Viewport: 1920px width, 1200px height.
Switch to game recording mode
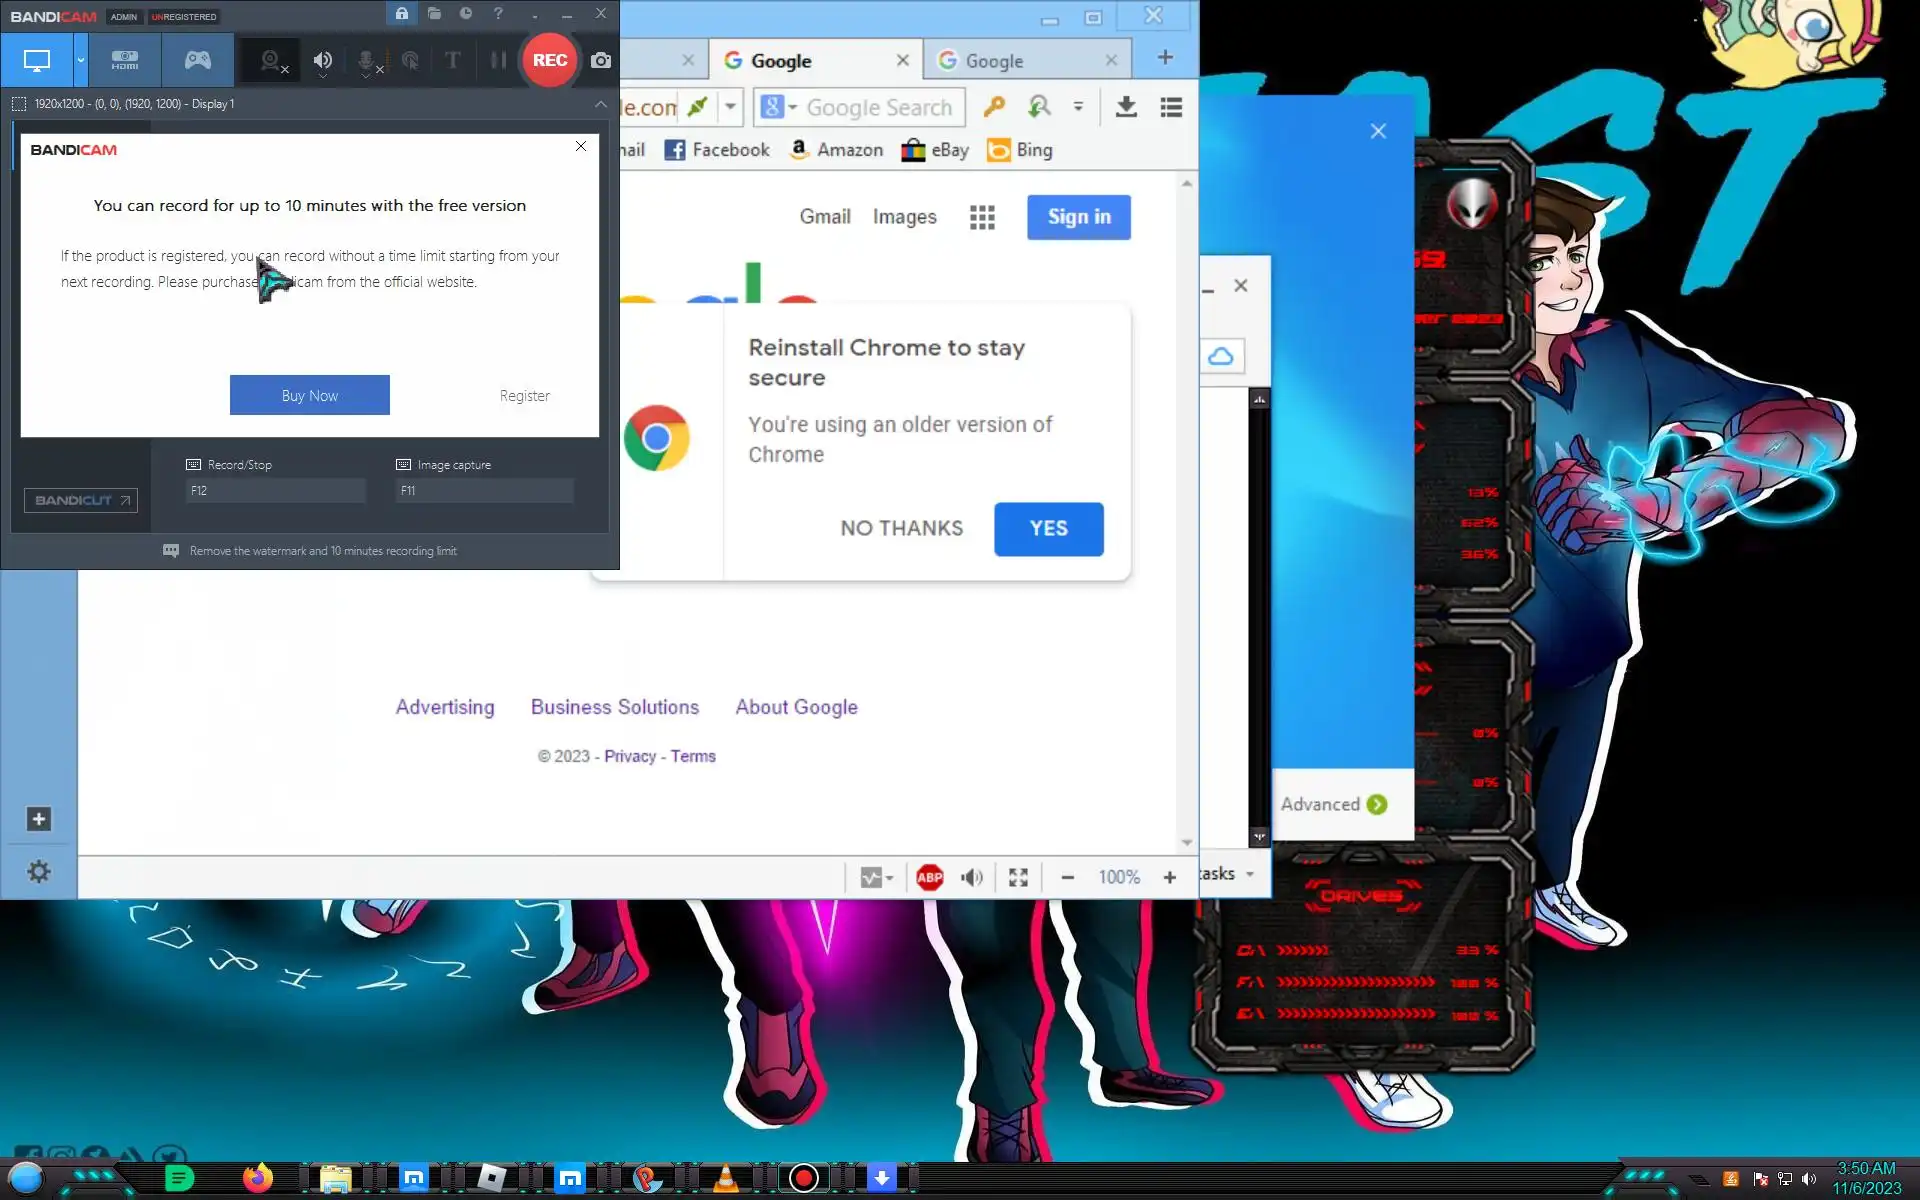pyautogui.click(x=198, y=60)
